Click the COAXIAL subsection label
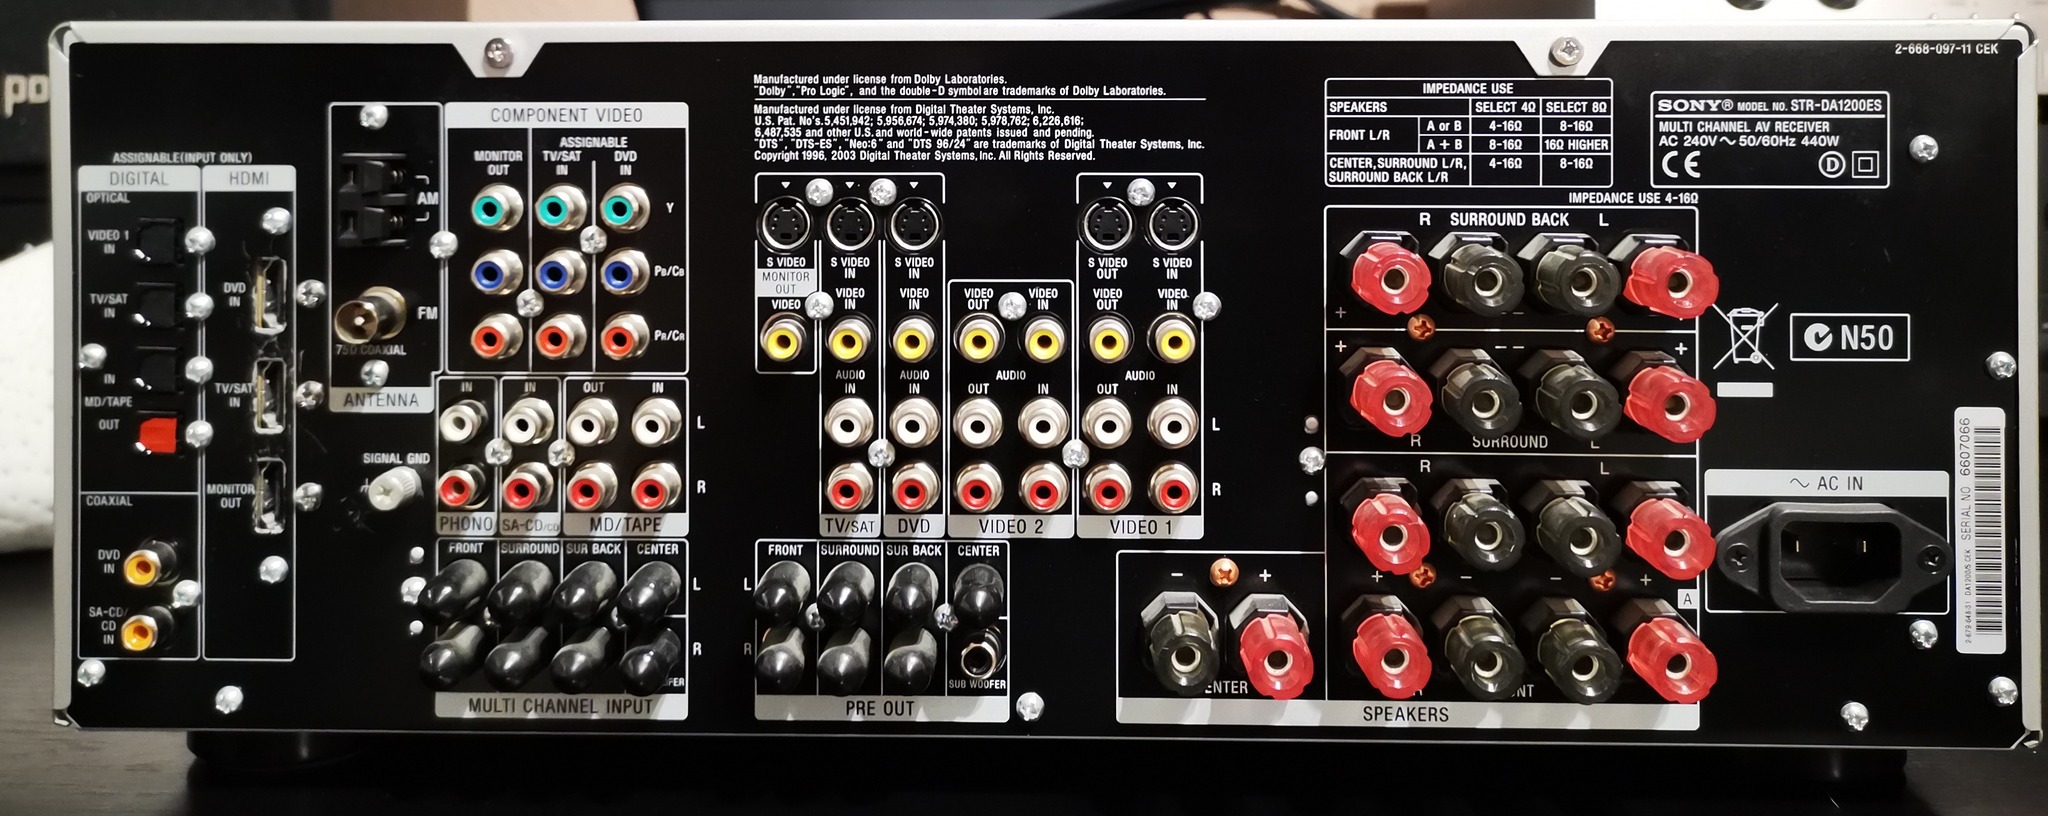2048x816 pixels. click(x=109, y=501)
